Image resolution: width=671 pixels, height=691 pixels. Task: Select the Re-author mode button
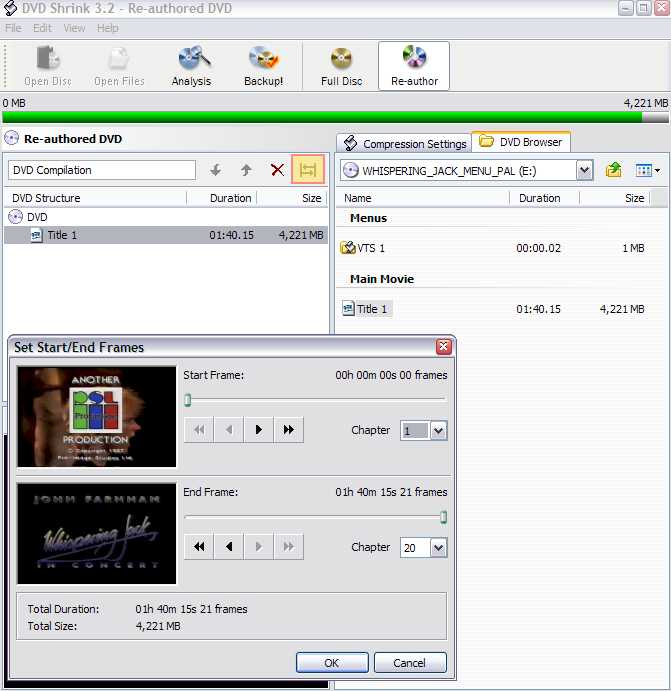[414, 67]
